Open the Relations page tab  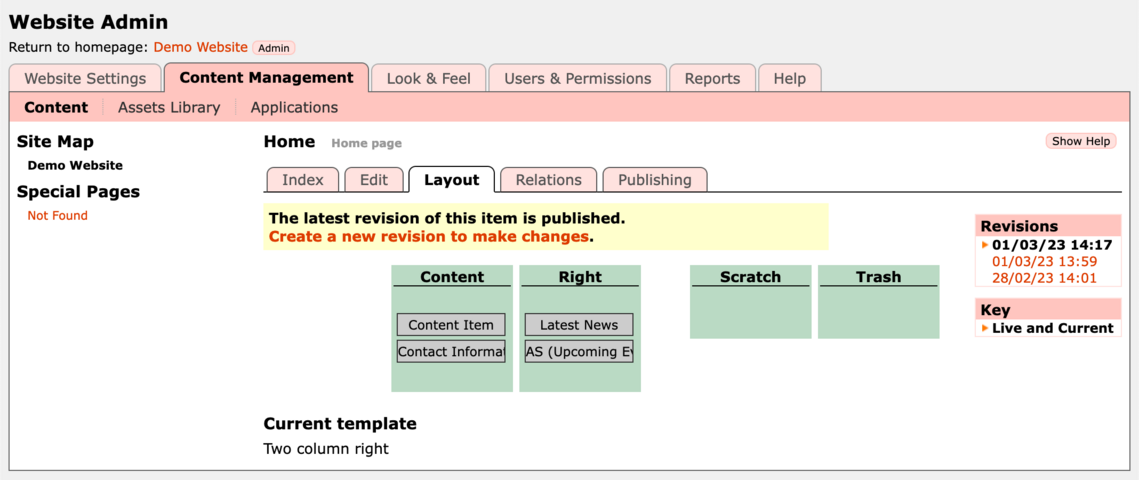[x=548, y=180]
